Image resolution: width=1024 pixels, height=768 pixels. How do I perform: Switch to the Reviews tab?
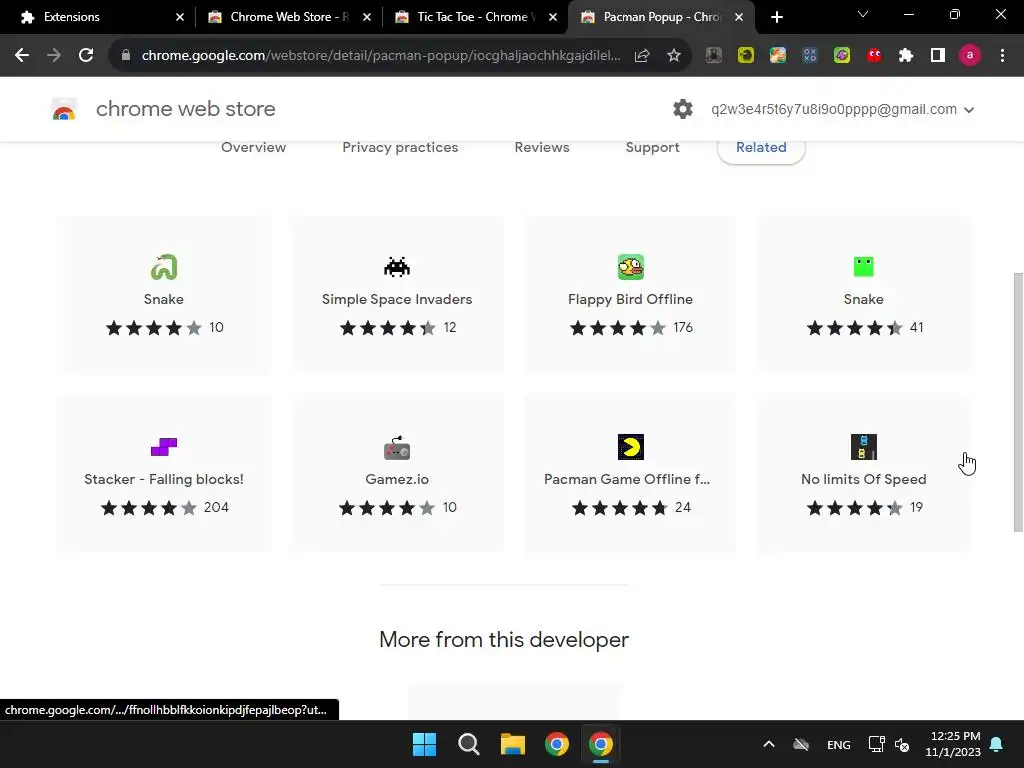click(x=542, y=148)
